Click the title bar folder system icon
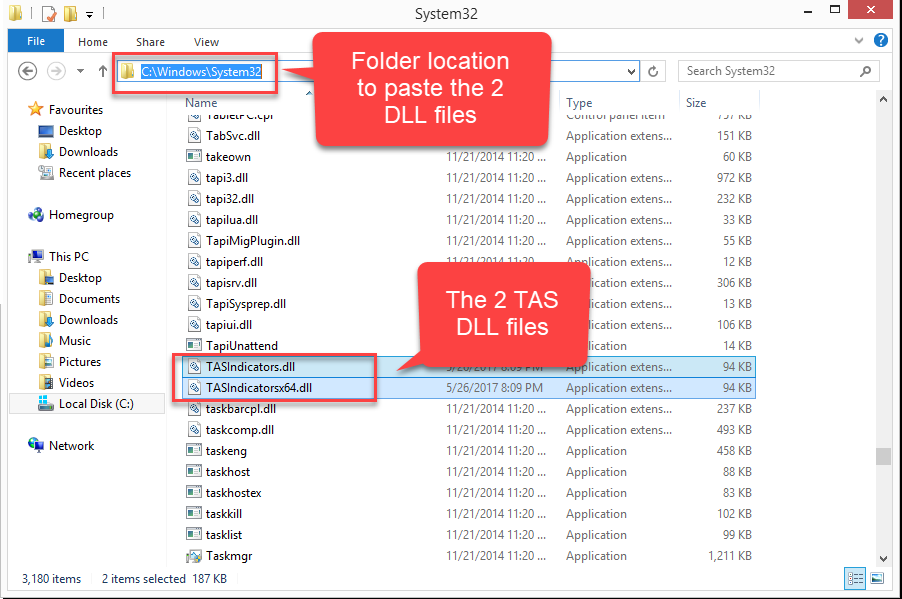The width and height of the screenshot is (902, 599). pos(16,13)
